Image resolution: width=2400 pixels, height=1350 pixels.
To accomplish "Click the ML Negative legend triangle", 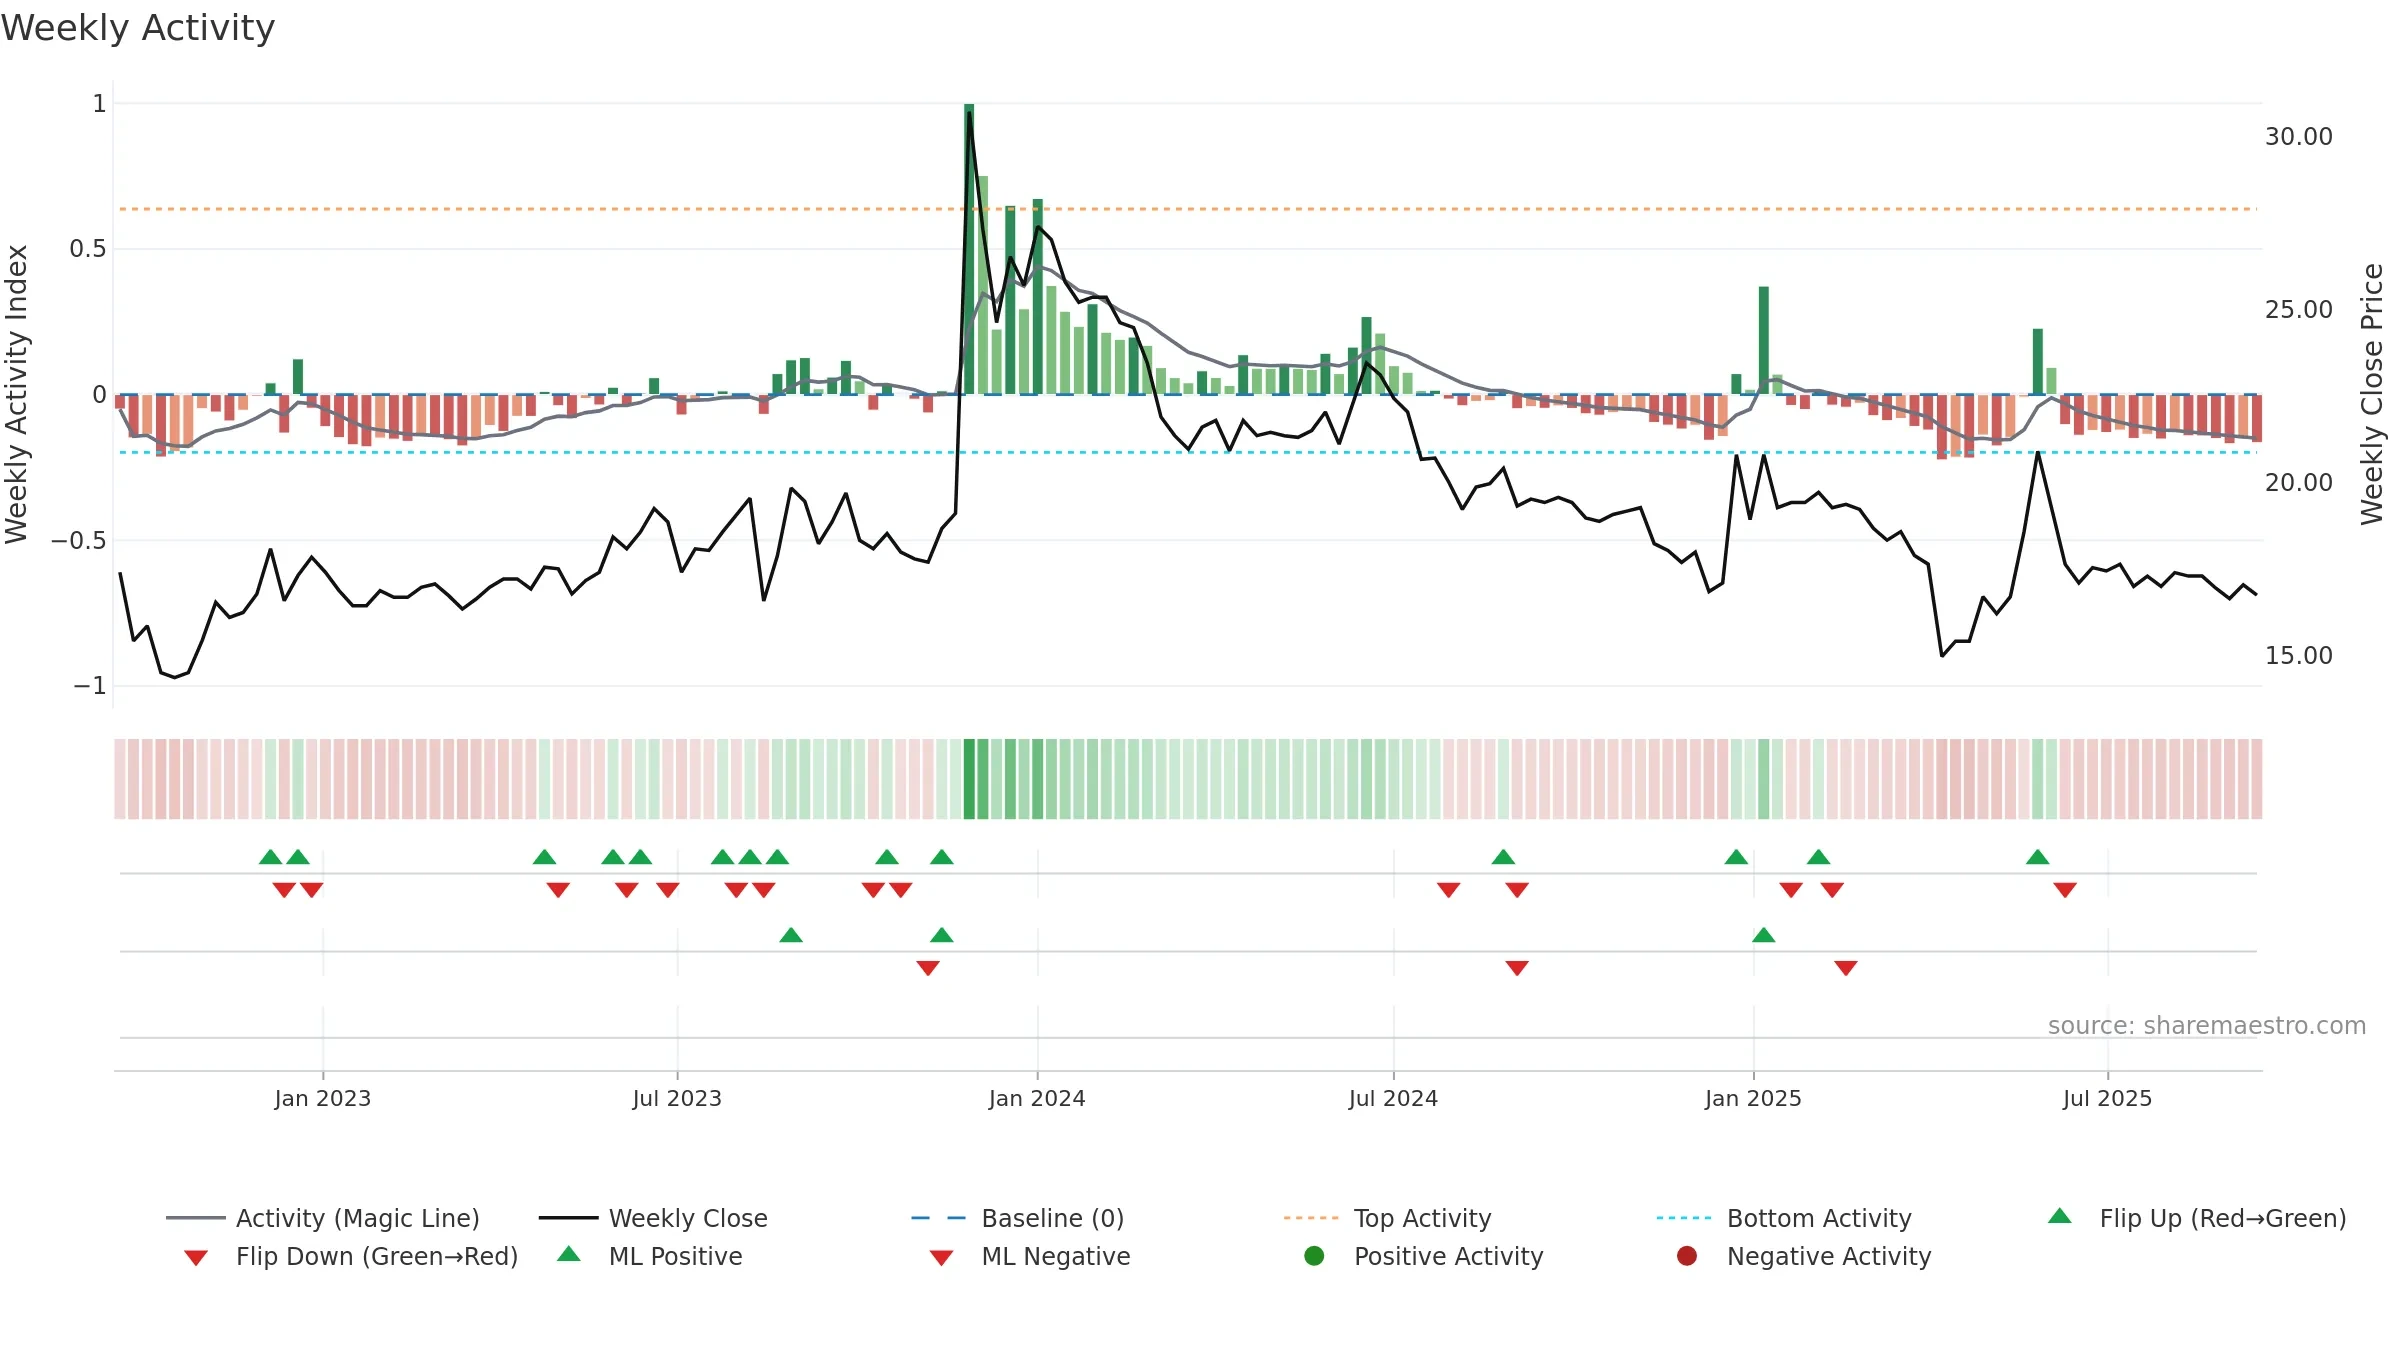I will coord(941,1258).
